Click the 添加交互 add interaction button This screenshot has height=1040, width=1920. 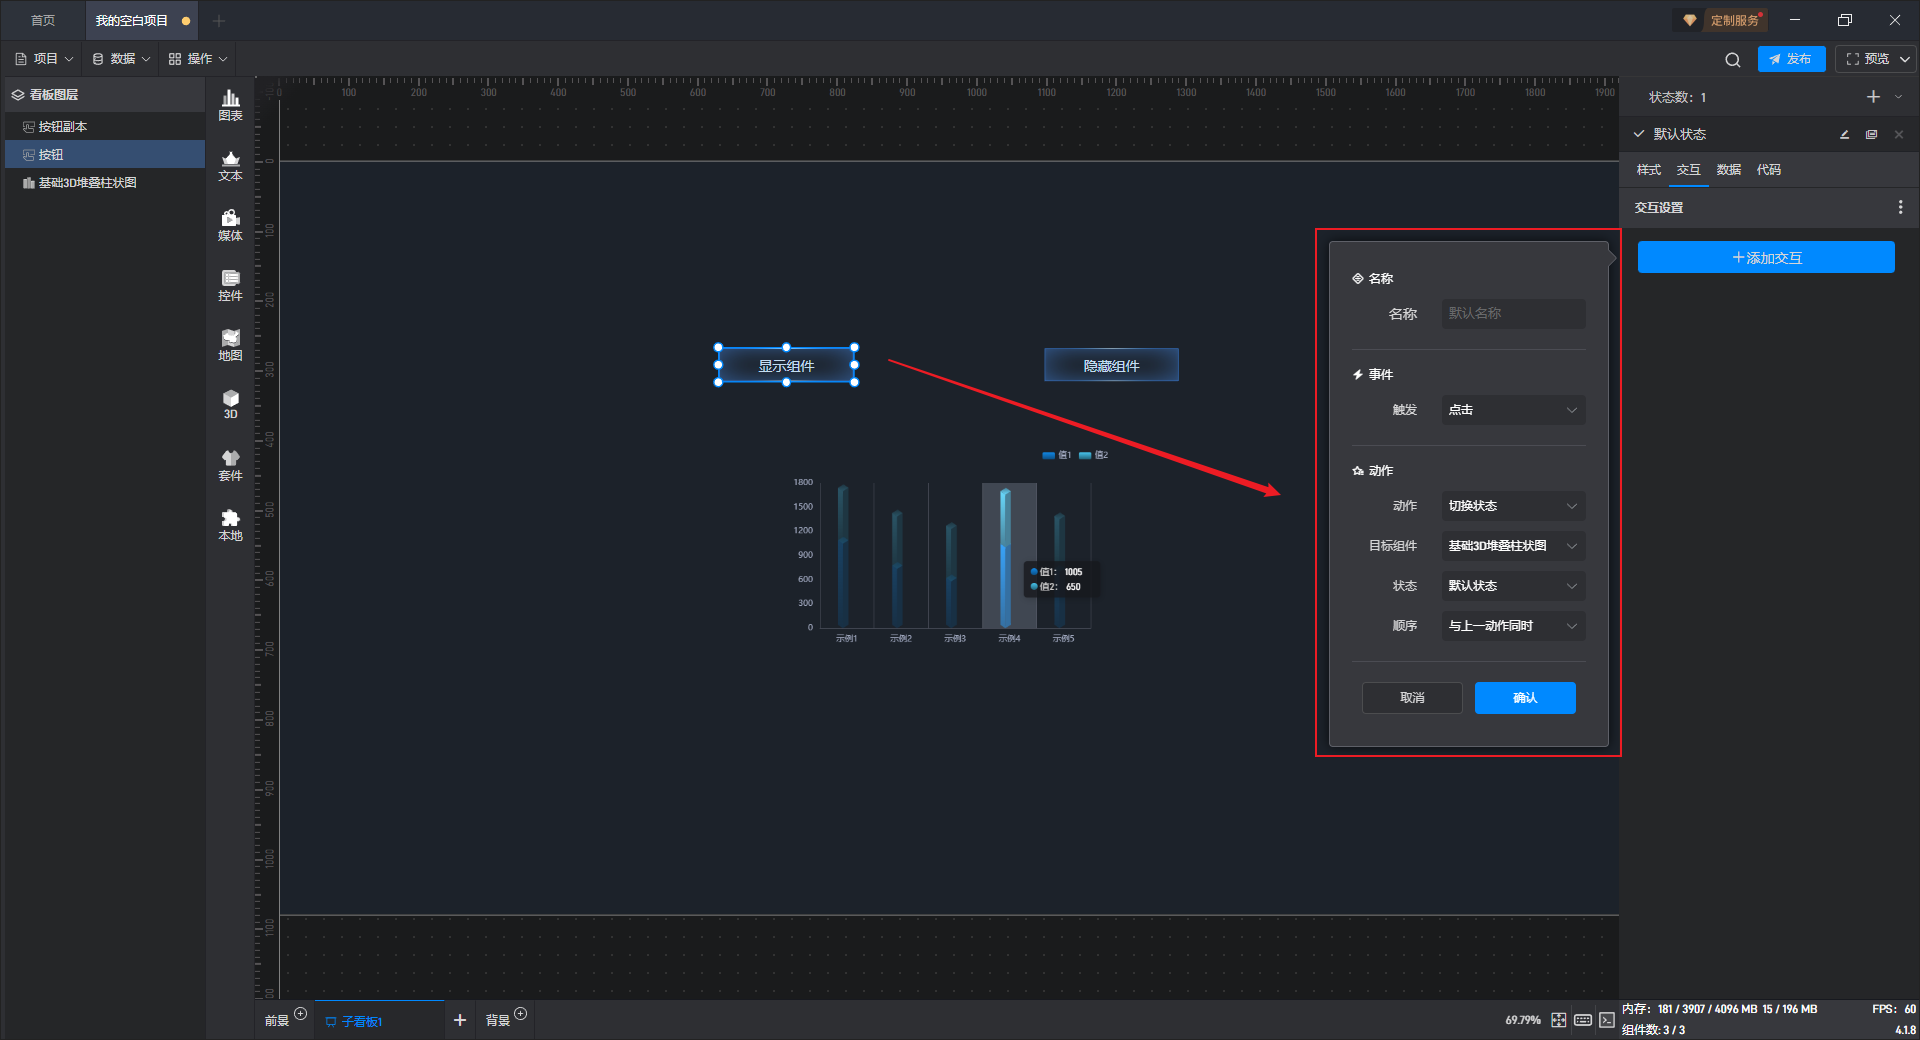[x=1765, y=258]
